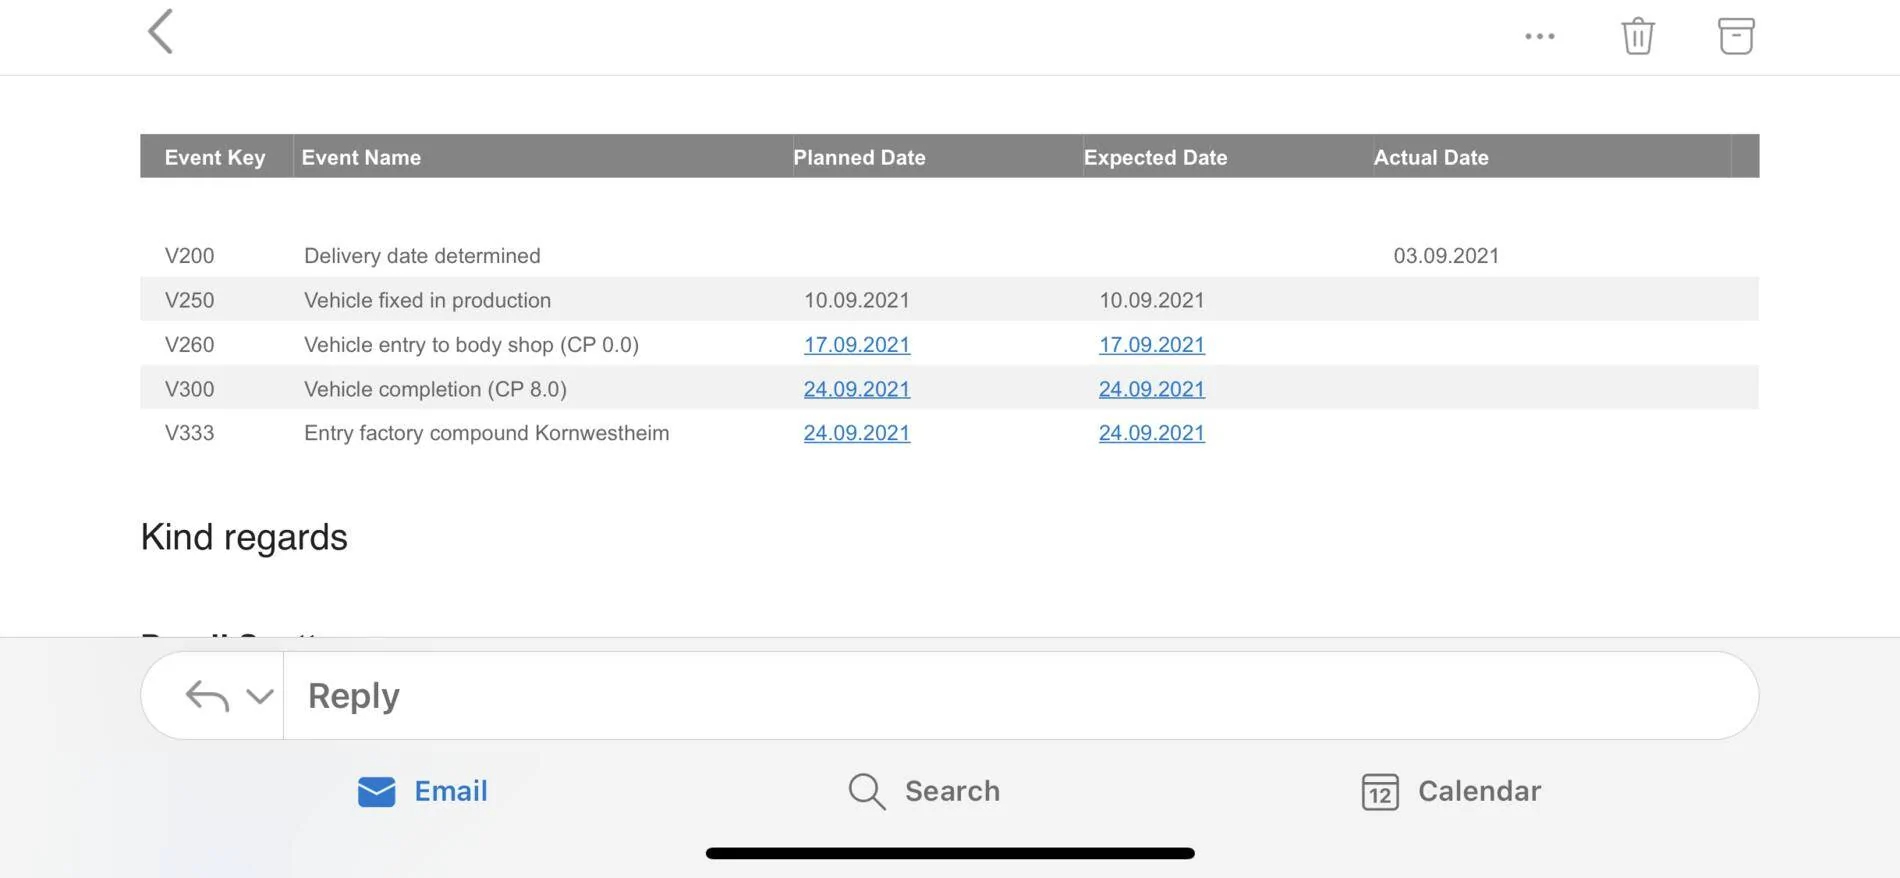Select the Actual Date column header
This screenshot has width=1900, height=878.
1431,157
